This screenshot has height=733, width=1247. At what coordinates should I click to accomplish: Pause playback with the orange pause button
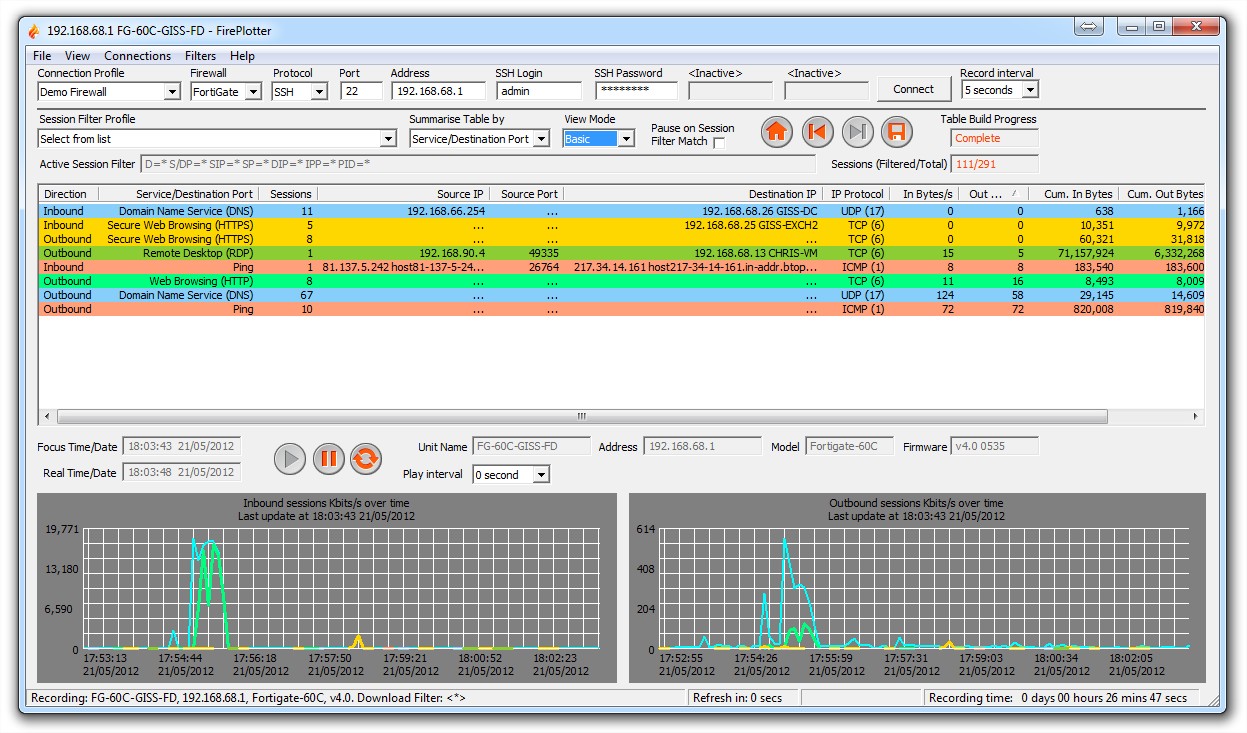click(x=328, y=459)
